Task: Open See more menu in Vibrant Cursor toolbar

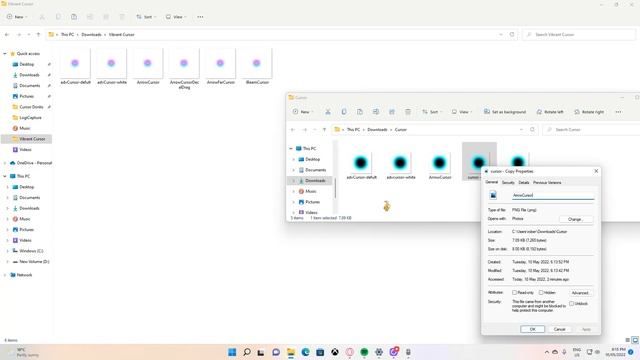Action: click(x=200, y=17)
